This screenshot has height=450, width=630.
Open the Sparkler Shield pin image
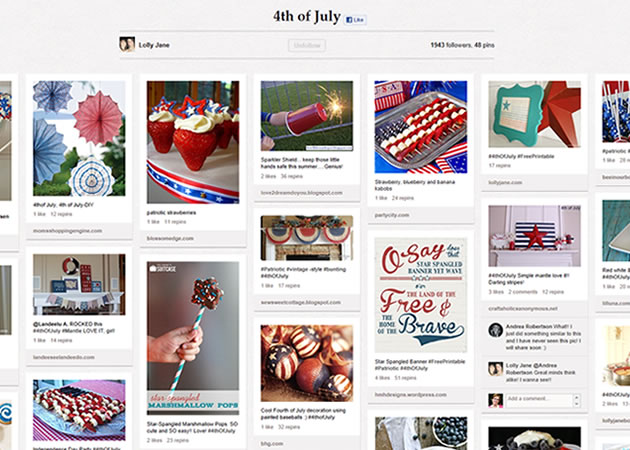click(307, 116)
